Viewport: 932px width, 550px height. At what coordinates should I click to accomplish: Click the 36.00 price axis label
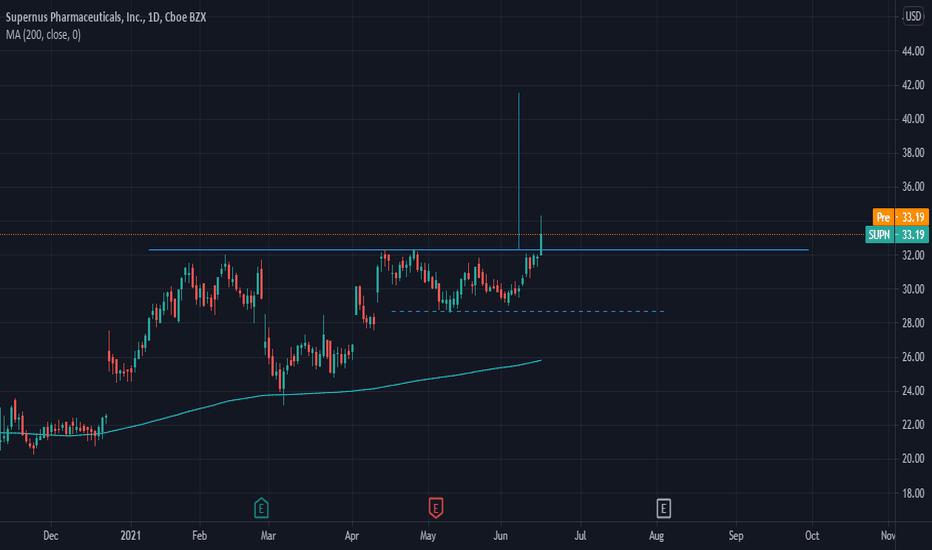click(x=913, y=187)
